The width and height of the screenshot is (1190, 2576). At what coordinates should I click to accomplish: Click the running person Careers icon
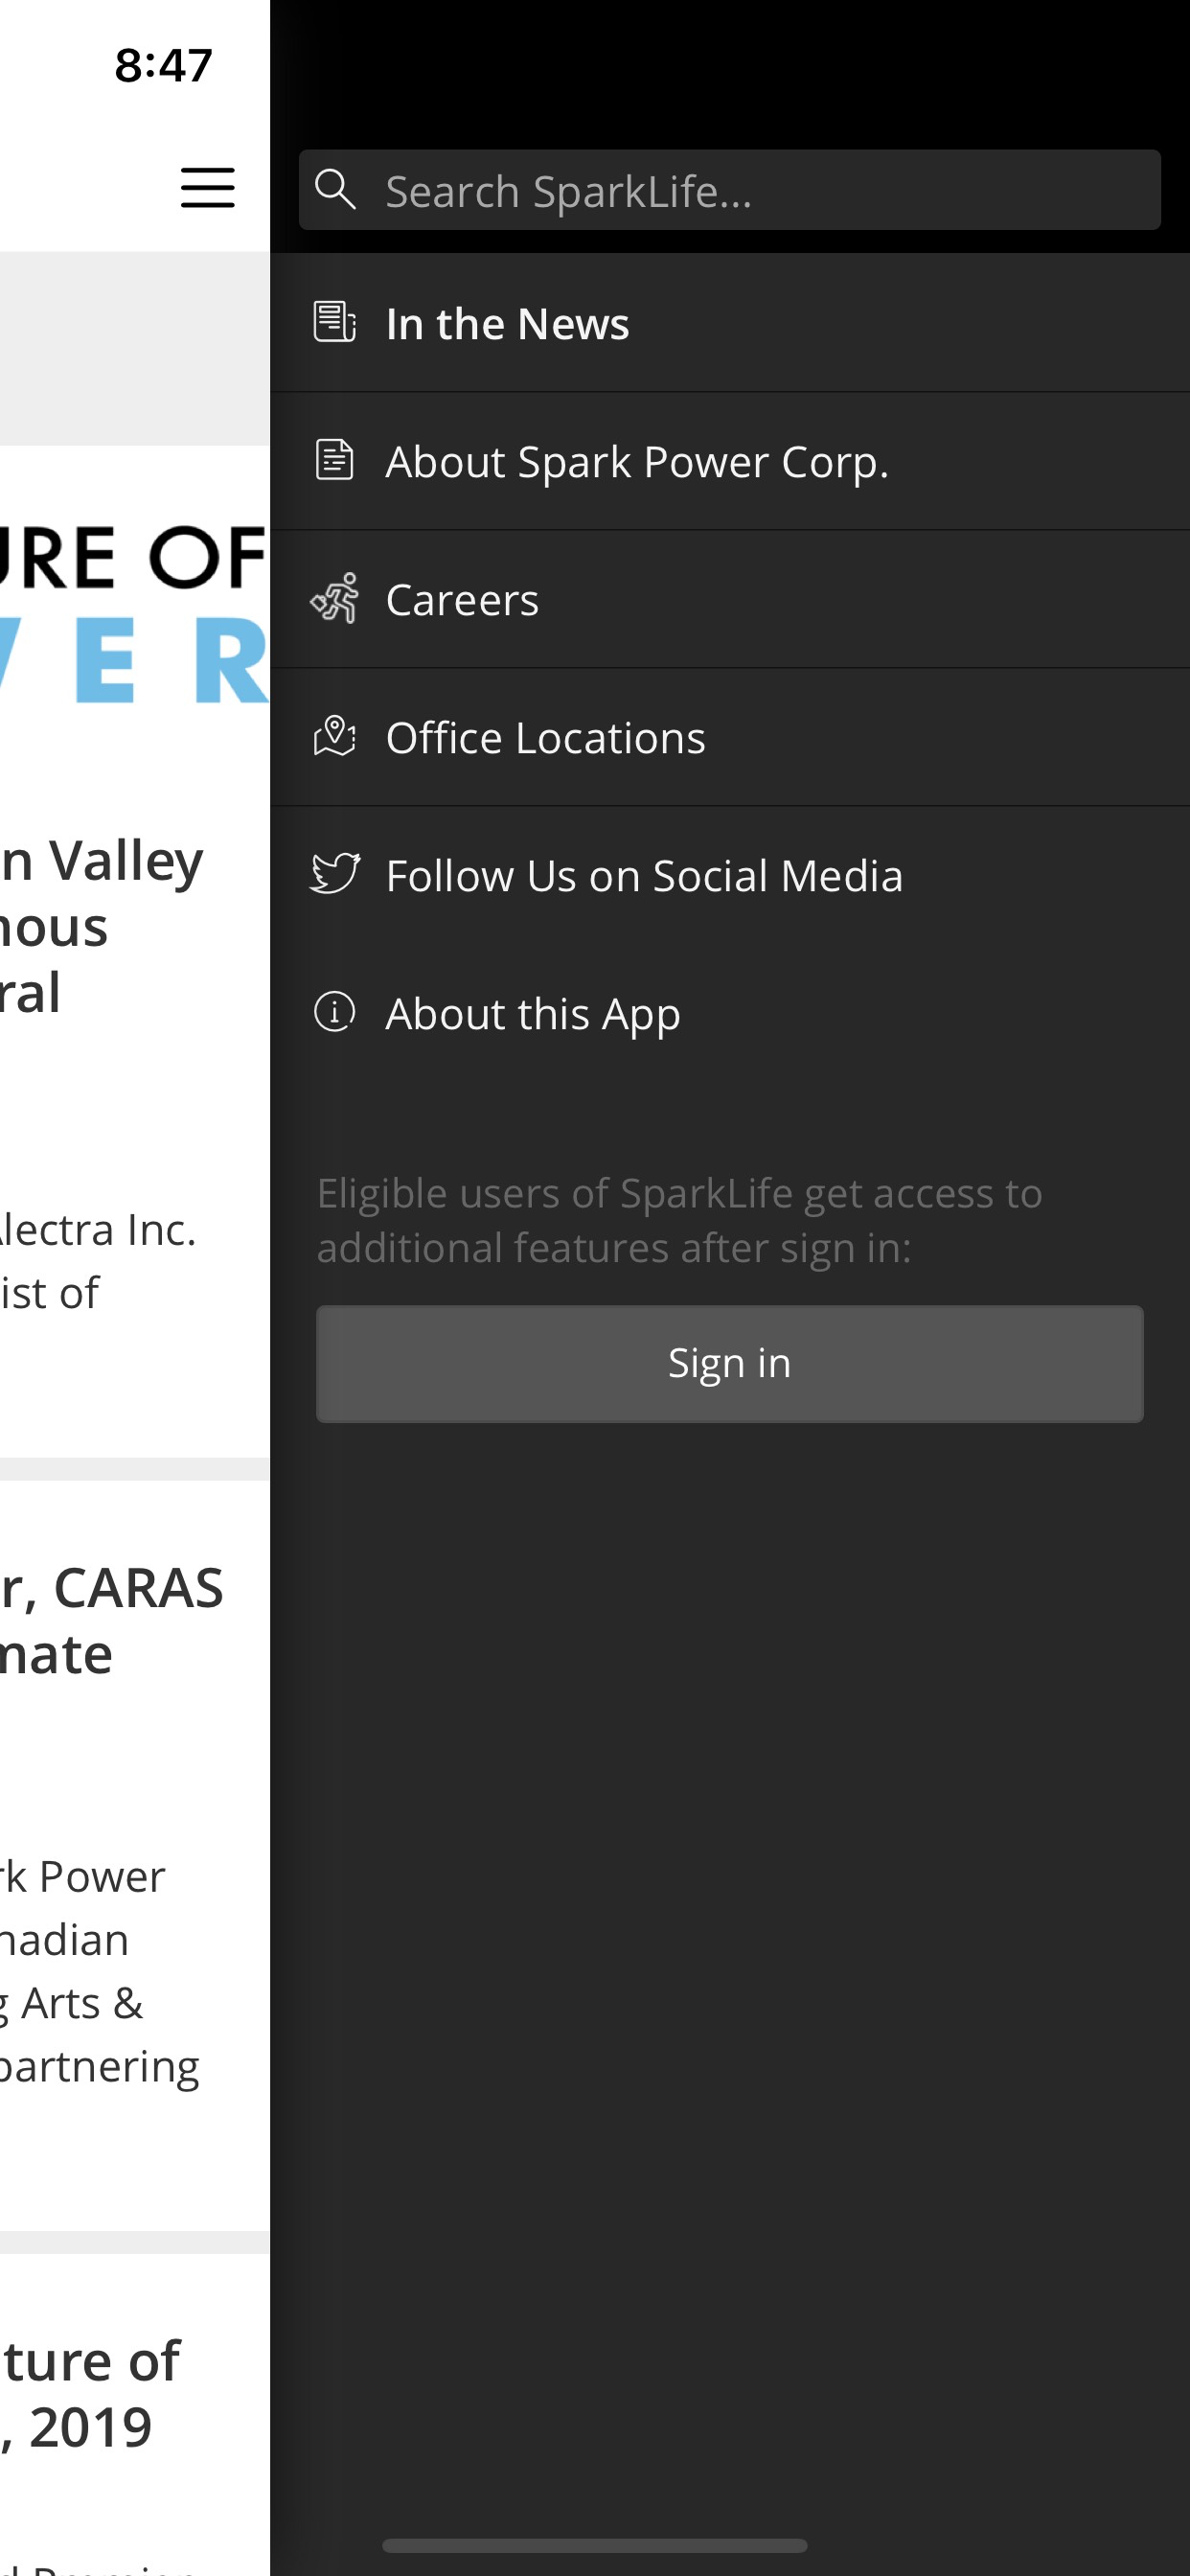coord(334,598)
